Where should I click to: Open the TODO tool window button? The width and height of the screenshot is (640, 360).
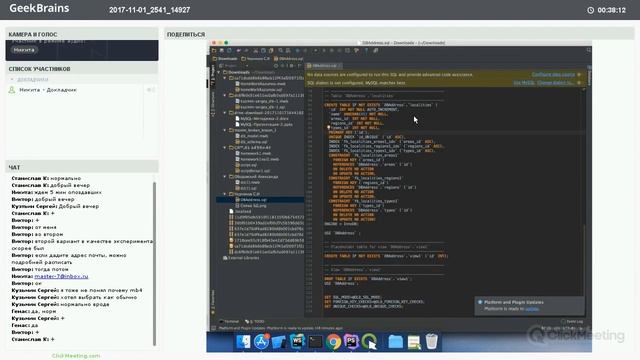pos(255,321)
